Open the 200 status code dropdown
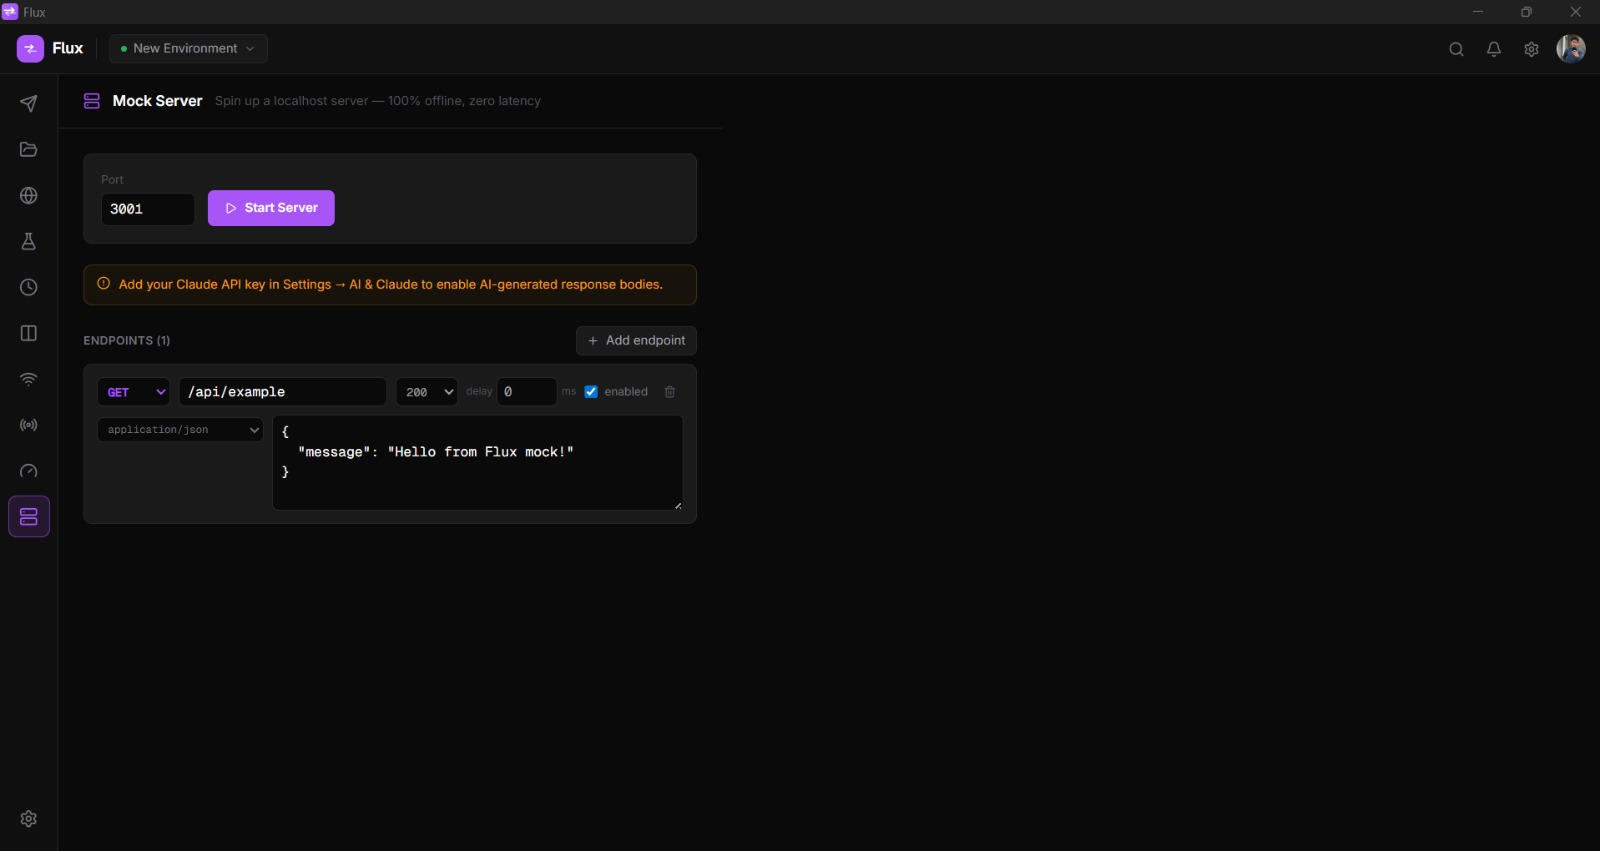 [x=427, y=392]
